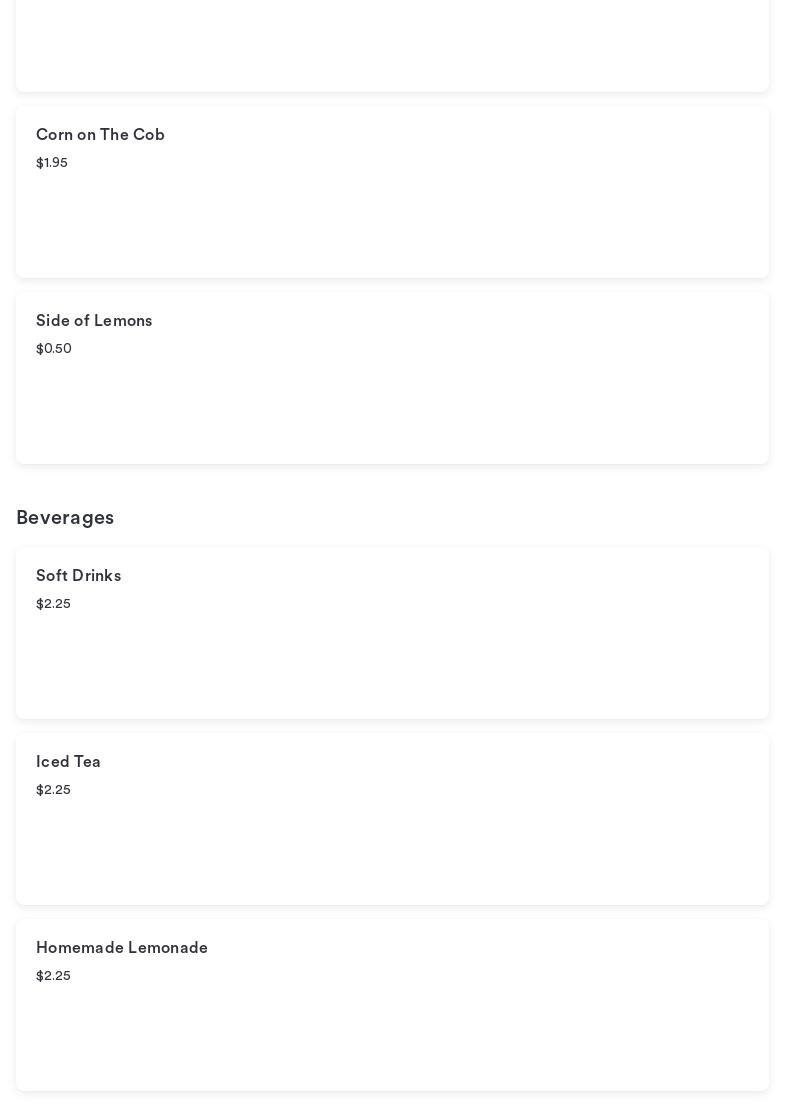Click the partially visible card above Corn on The Cob

tap(392, 45)
